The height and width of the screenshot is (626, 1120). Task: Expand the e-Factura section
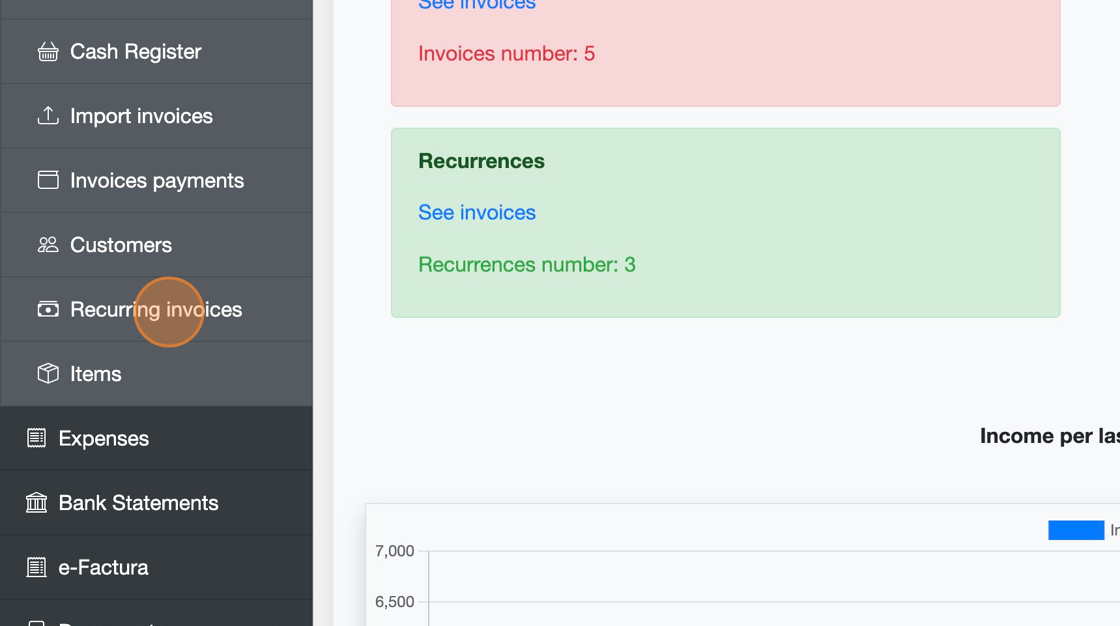pyautogui.click(x=103, y=567)
